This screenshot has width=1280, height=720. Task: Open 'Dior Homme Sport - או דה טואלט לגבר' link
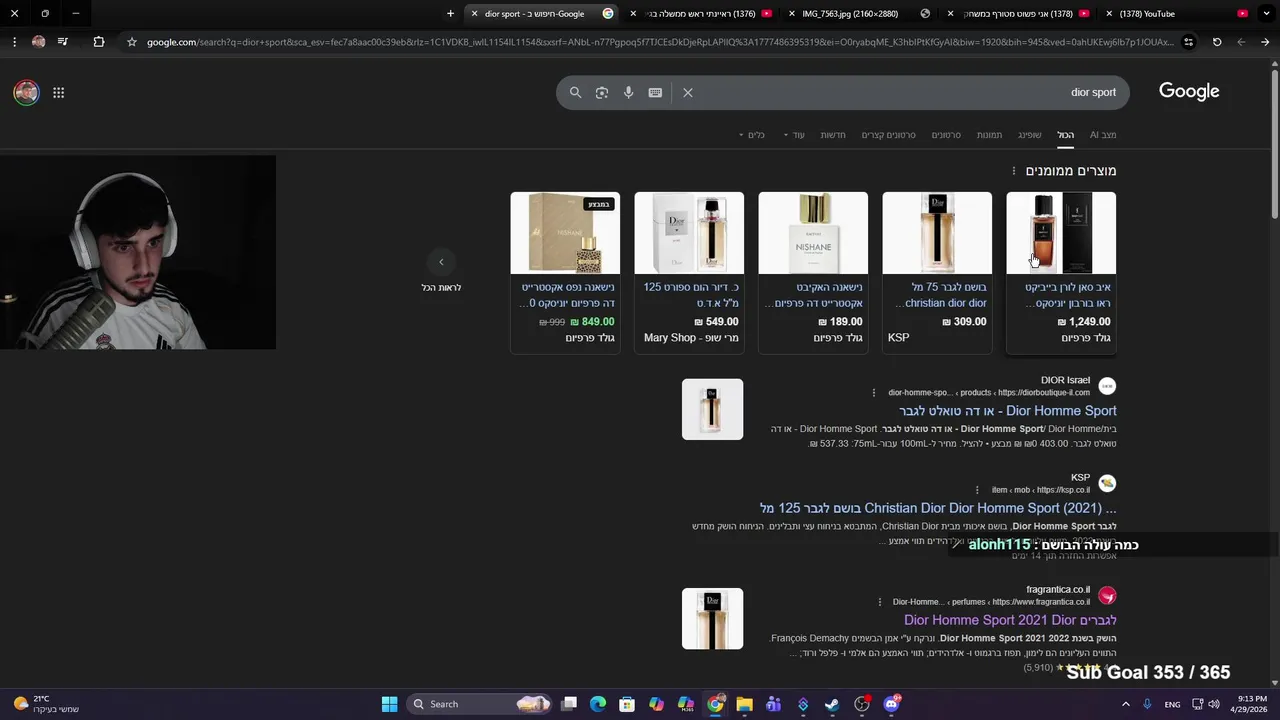tap(1008, 411)
